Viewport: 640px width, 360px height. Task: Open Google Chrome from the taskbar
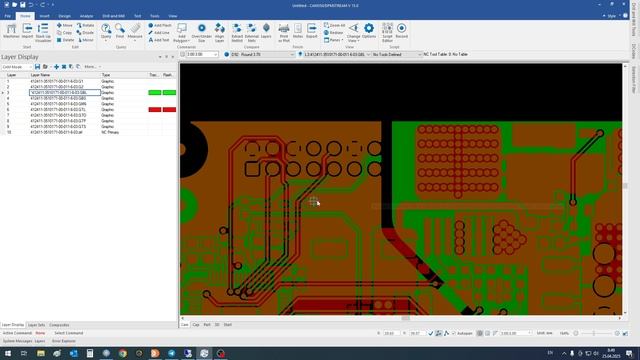[x=122, y=353]
